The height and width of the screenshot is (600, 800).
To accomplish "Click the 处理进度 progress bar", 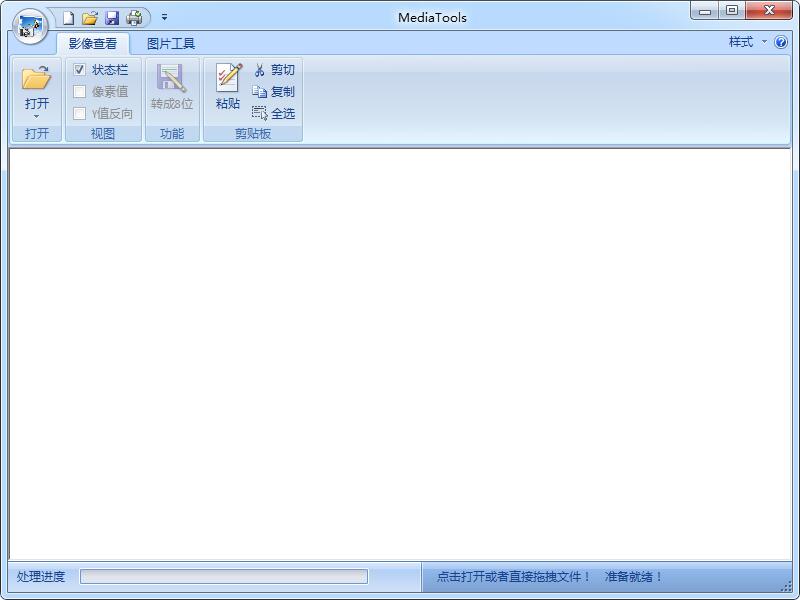I will tap(225, 577).
